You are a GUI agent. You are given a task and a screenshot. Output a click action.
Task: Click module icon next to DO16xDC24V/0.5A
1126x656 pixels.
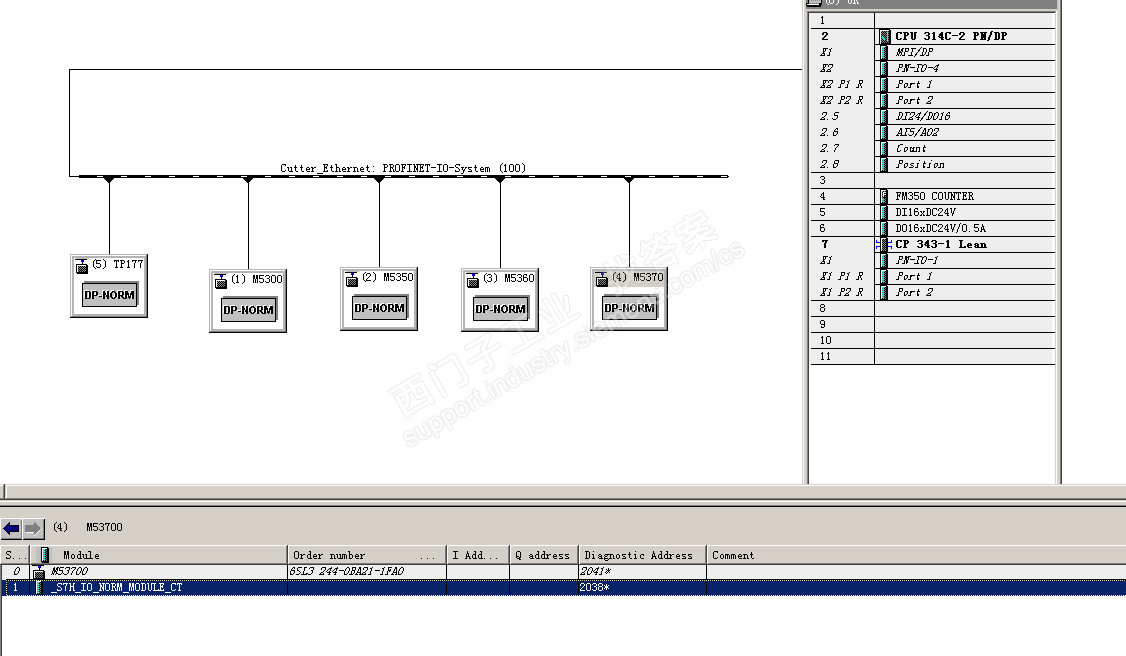tap(885, 228)
